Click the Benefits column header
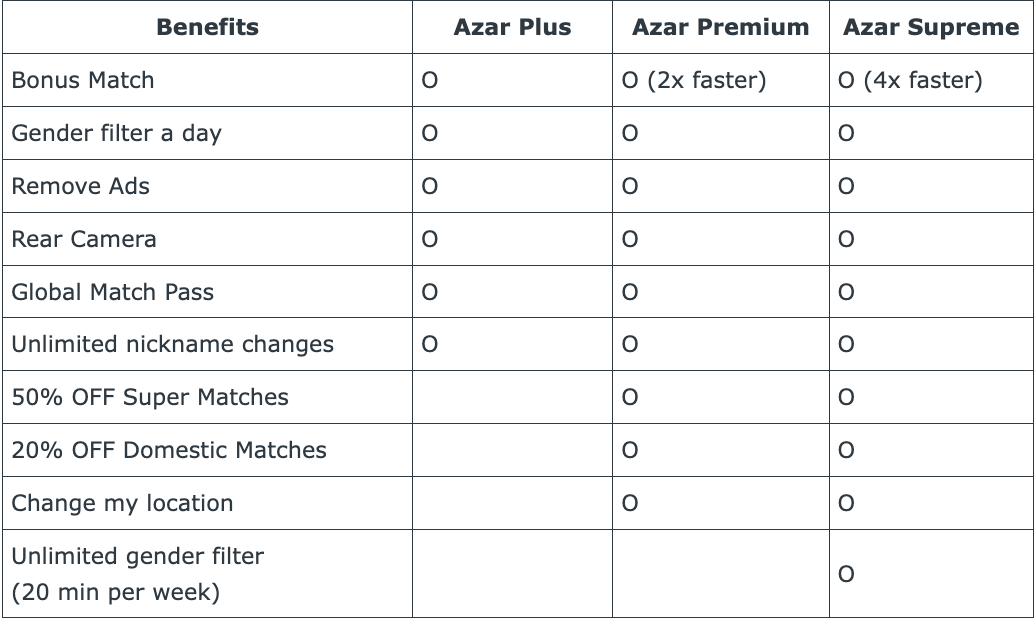 [x=207, y=27]
